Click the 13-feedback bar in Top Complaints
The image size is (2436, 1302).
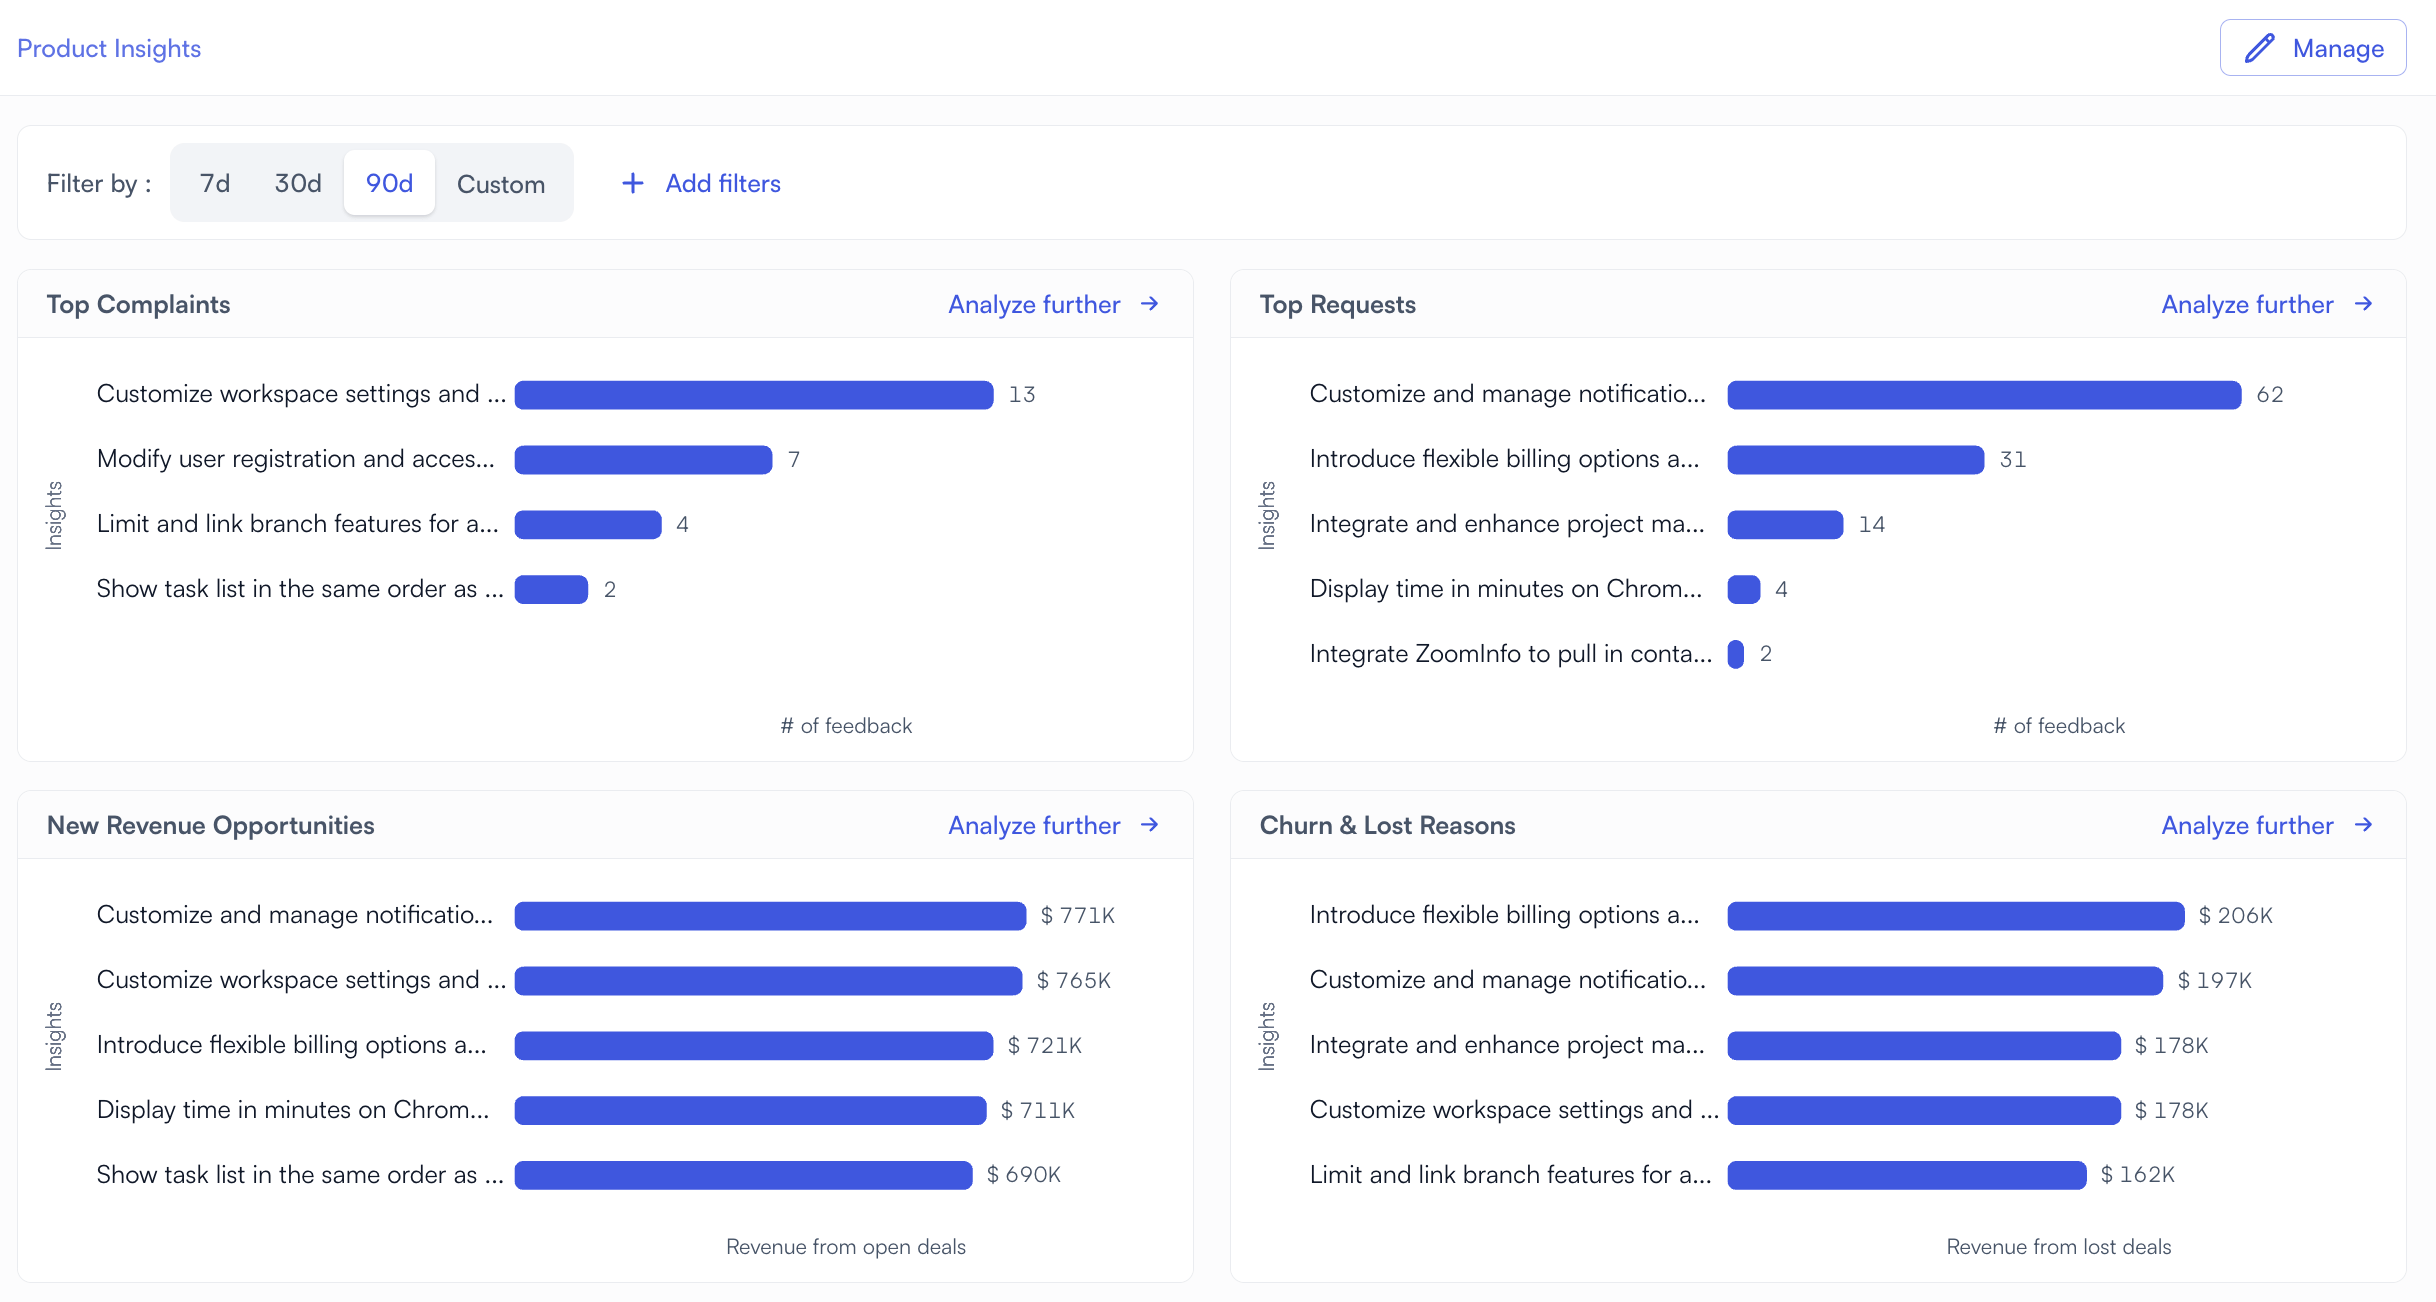click(x=754, y=394)
